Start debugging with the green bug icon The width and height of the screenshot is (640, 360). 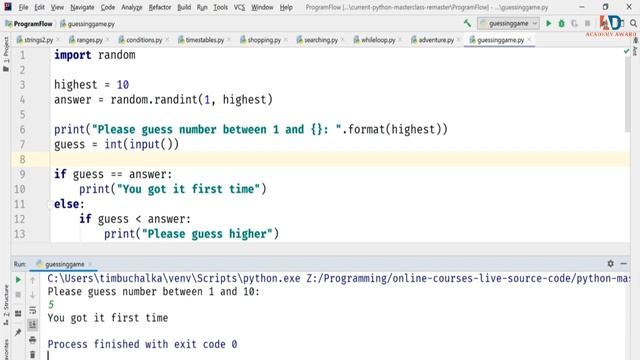pos(562,24)
